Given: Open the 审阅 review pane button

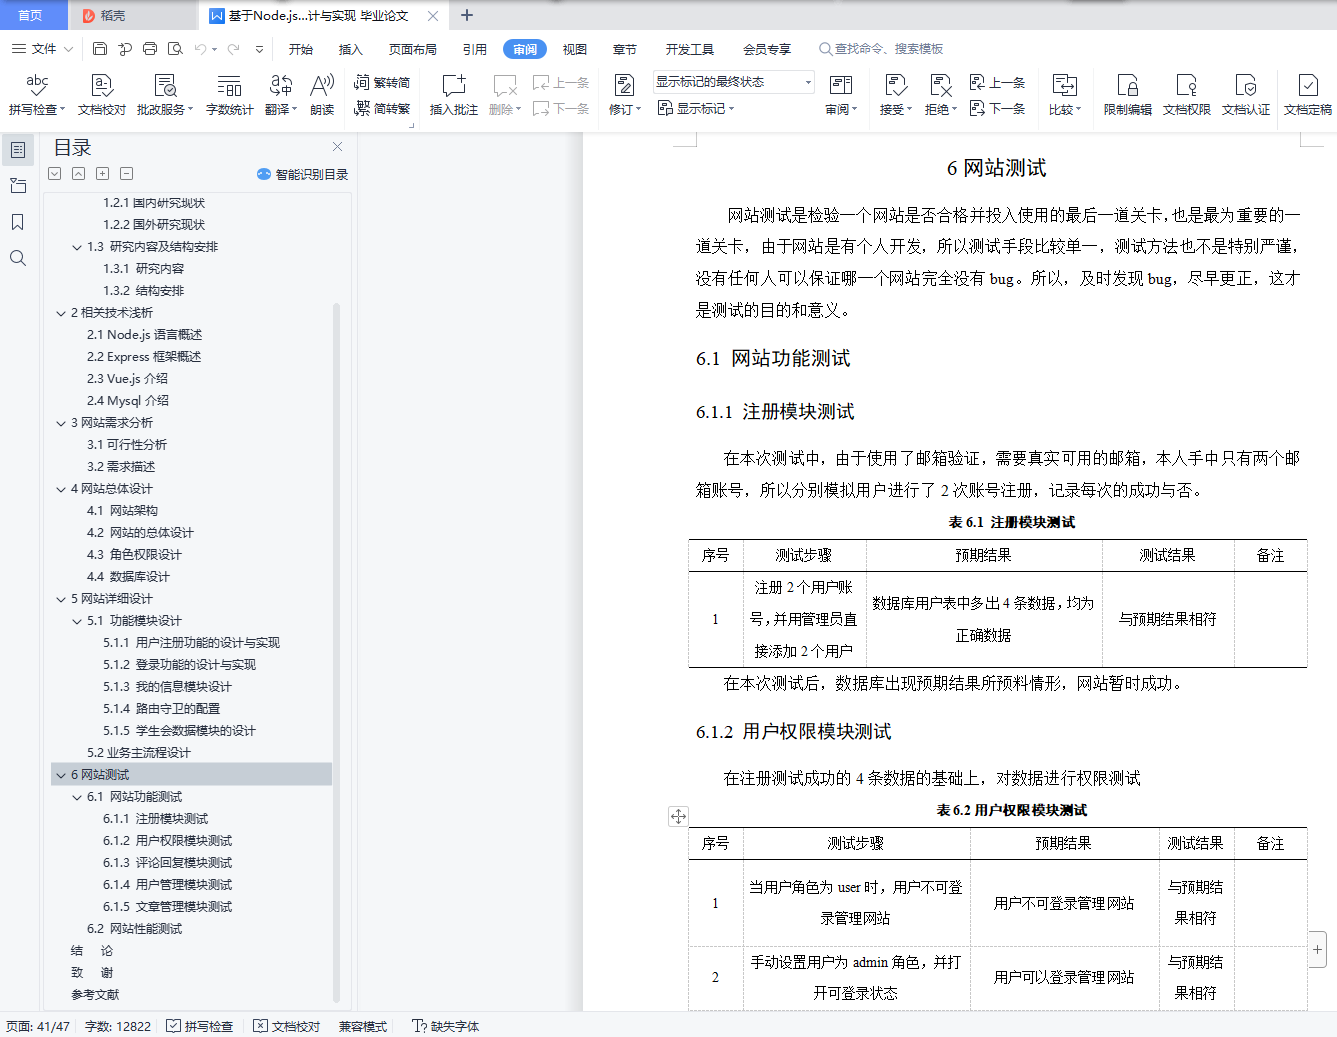Looking at the screenshot, I should (x=841, y=95).
